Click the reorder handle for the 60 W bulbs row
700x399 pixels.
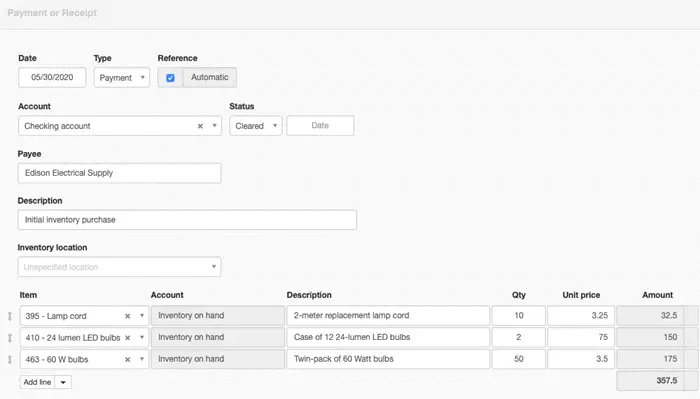[10, 360]
